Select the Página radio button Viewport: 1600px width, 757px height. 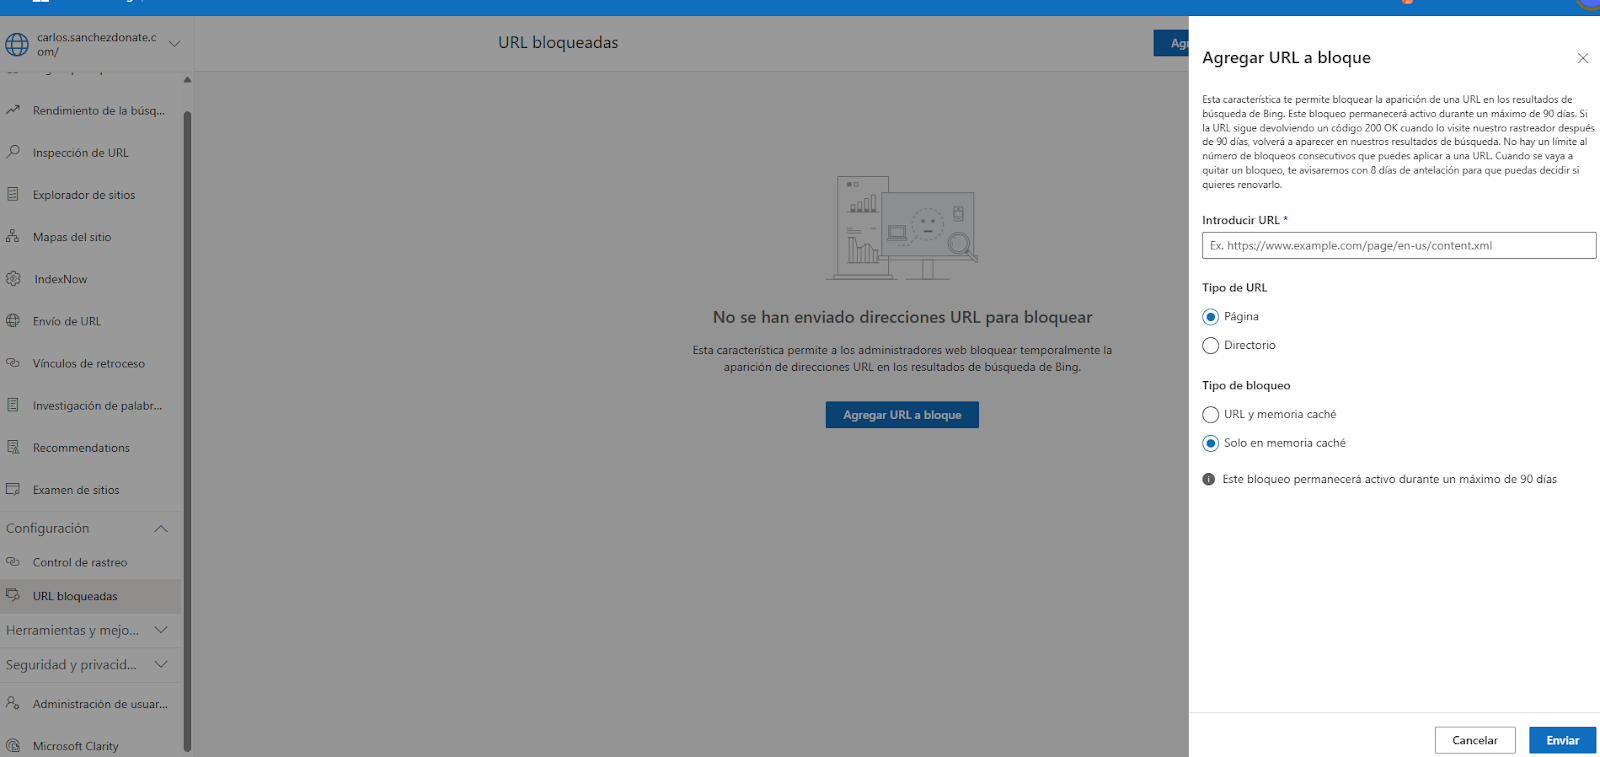pyautogui.click(x=1210, y=317)
